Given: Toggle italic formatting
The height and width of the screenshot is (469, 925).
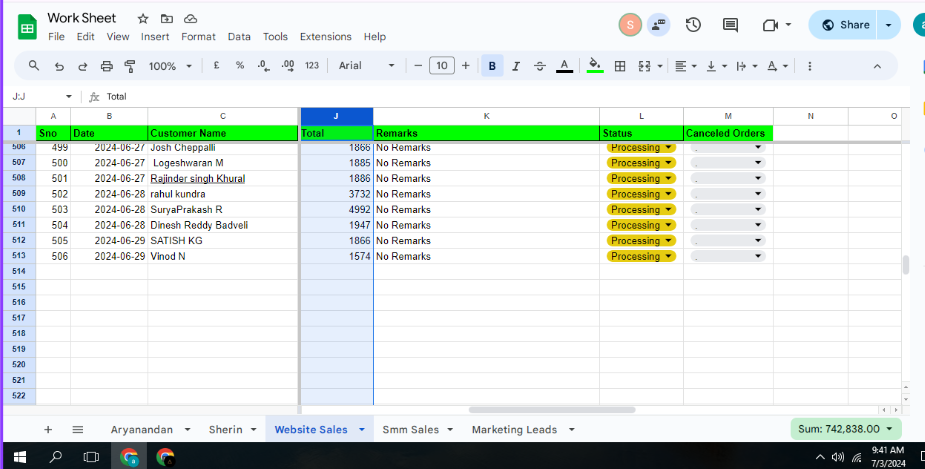Looking at the screenshot, I should click(x=516, y=66).
